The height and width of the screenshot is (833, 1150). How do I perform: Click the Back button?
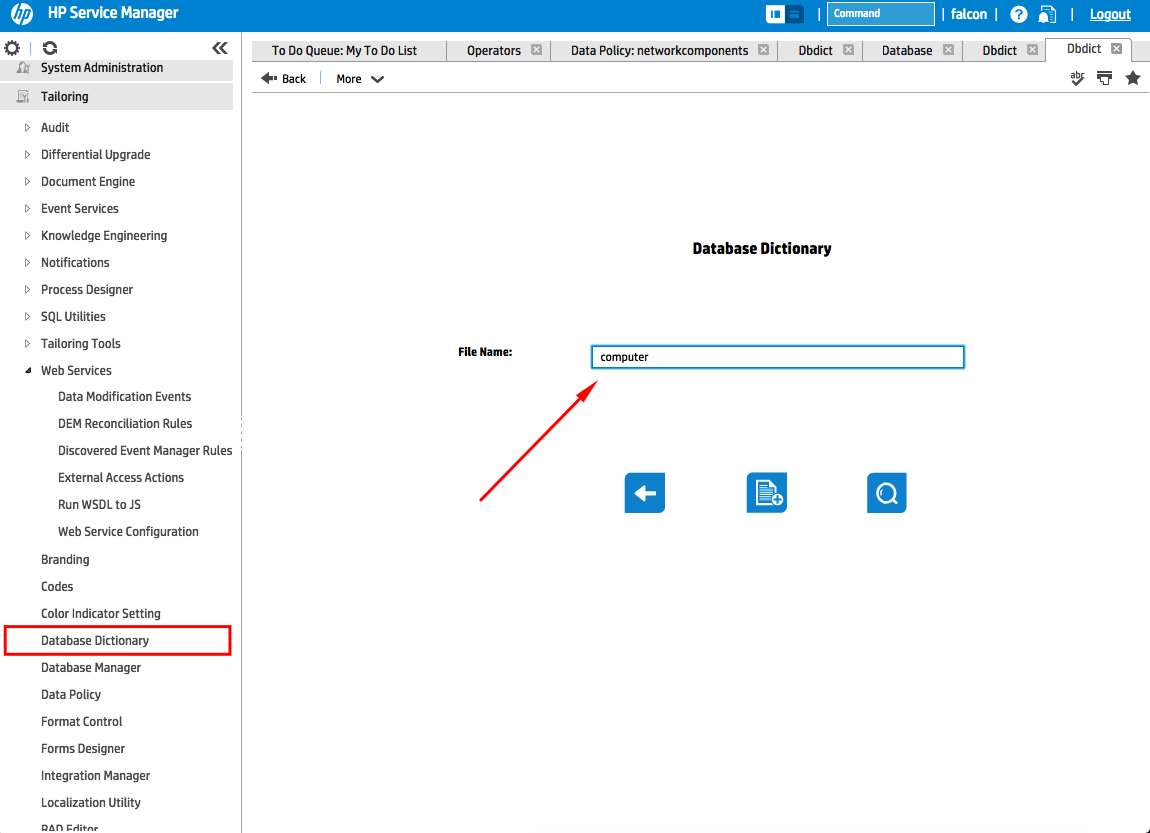(x=284, y=78)
